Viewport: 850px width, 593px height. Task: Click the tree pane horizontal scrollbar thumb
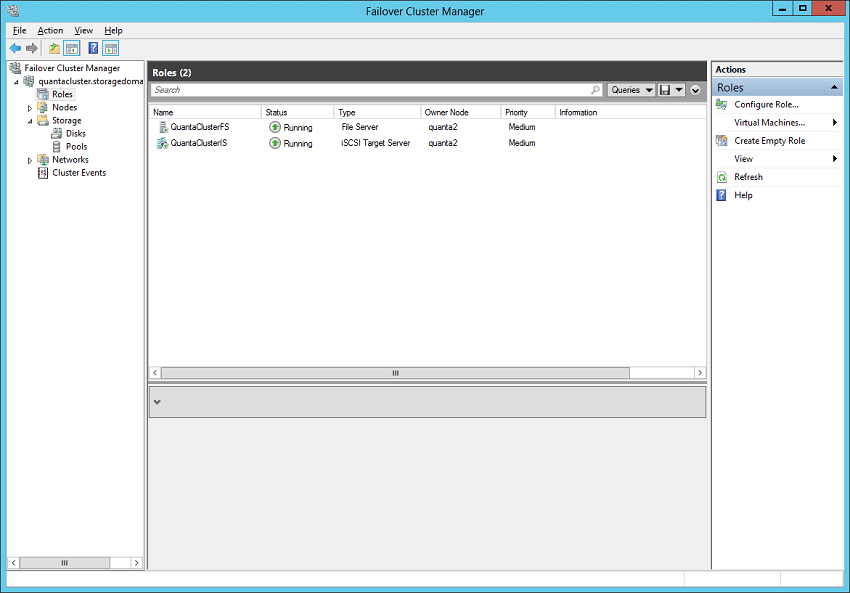pyautogui.click(x=65, y=563)
